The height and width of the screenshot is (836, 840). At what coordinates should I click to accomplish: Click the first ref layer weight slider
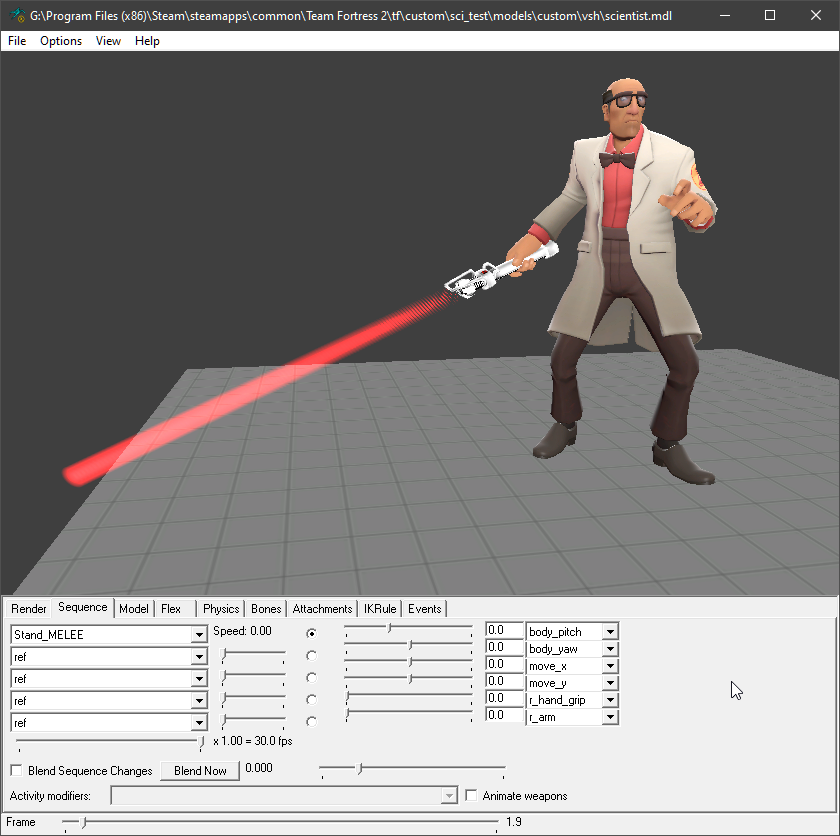pos(253,654)
